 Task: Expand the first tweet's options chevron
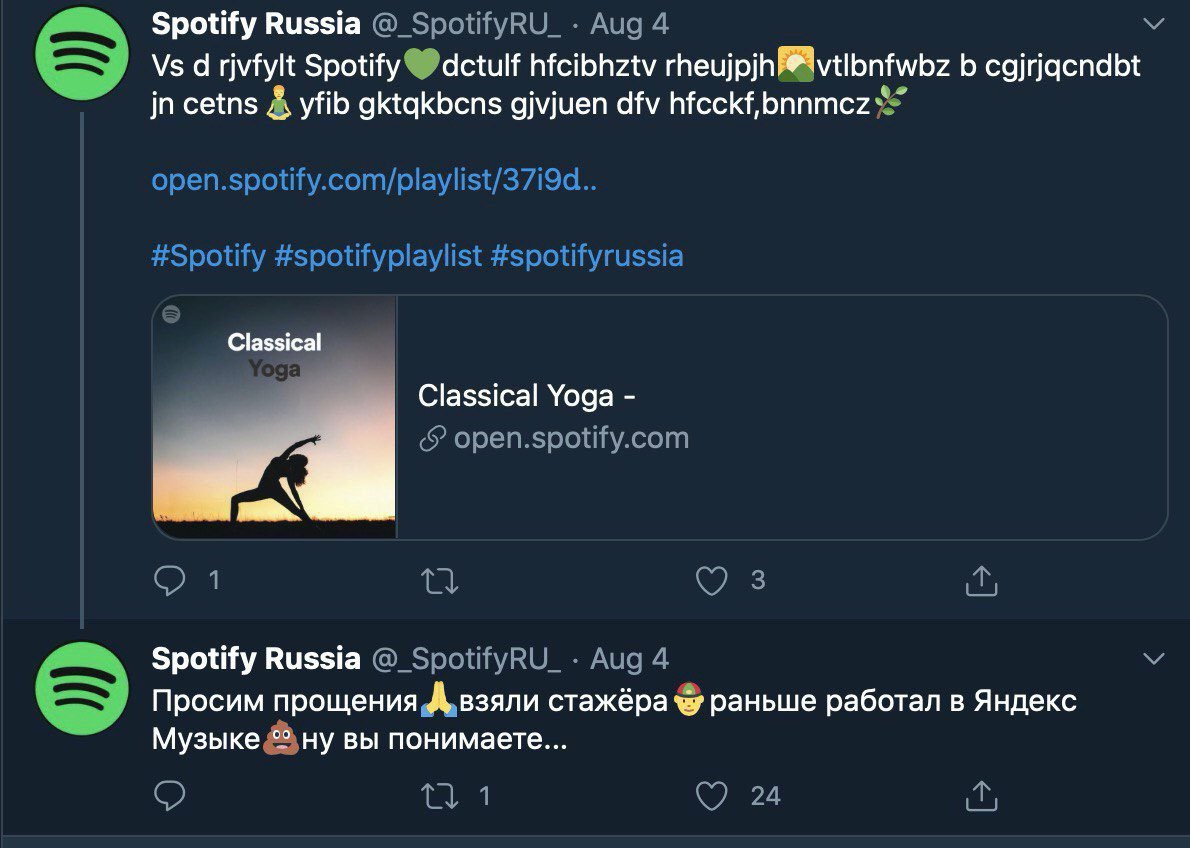[x=1153, y=23]
